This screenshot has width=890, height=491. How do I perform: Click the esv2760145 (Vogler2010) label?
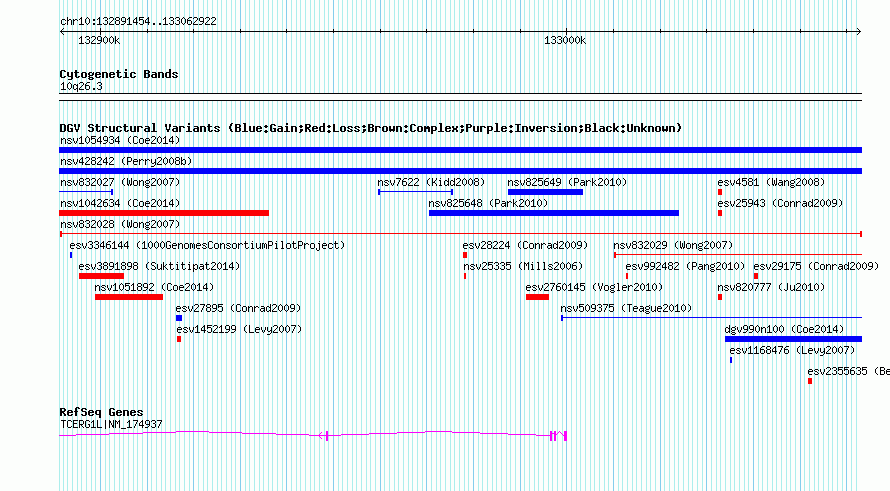tap(594, 287)
